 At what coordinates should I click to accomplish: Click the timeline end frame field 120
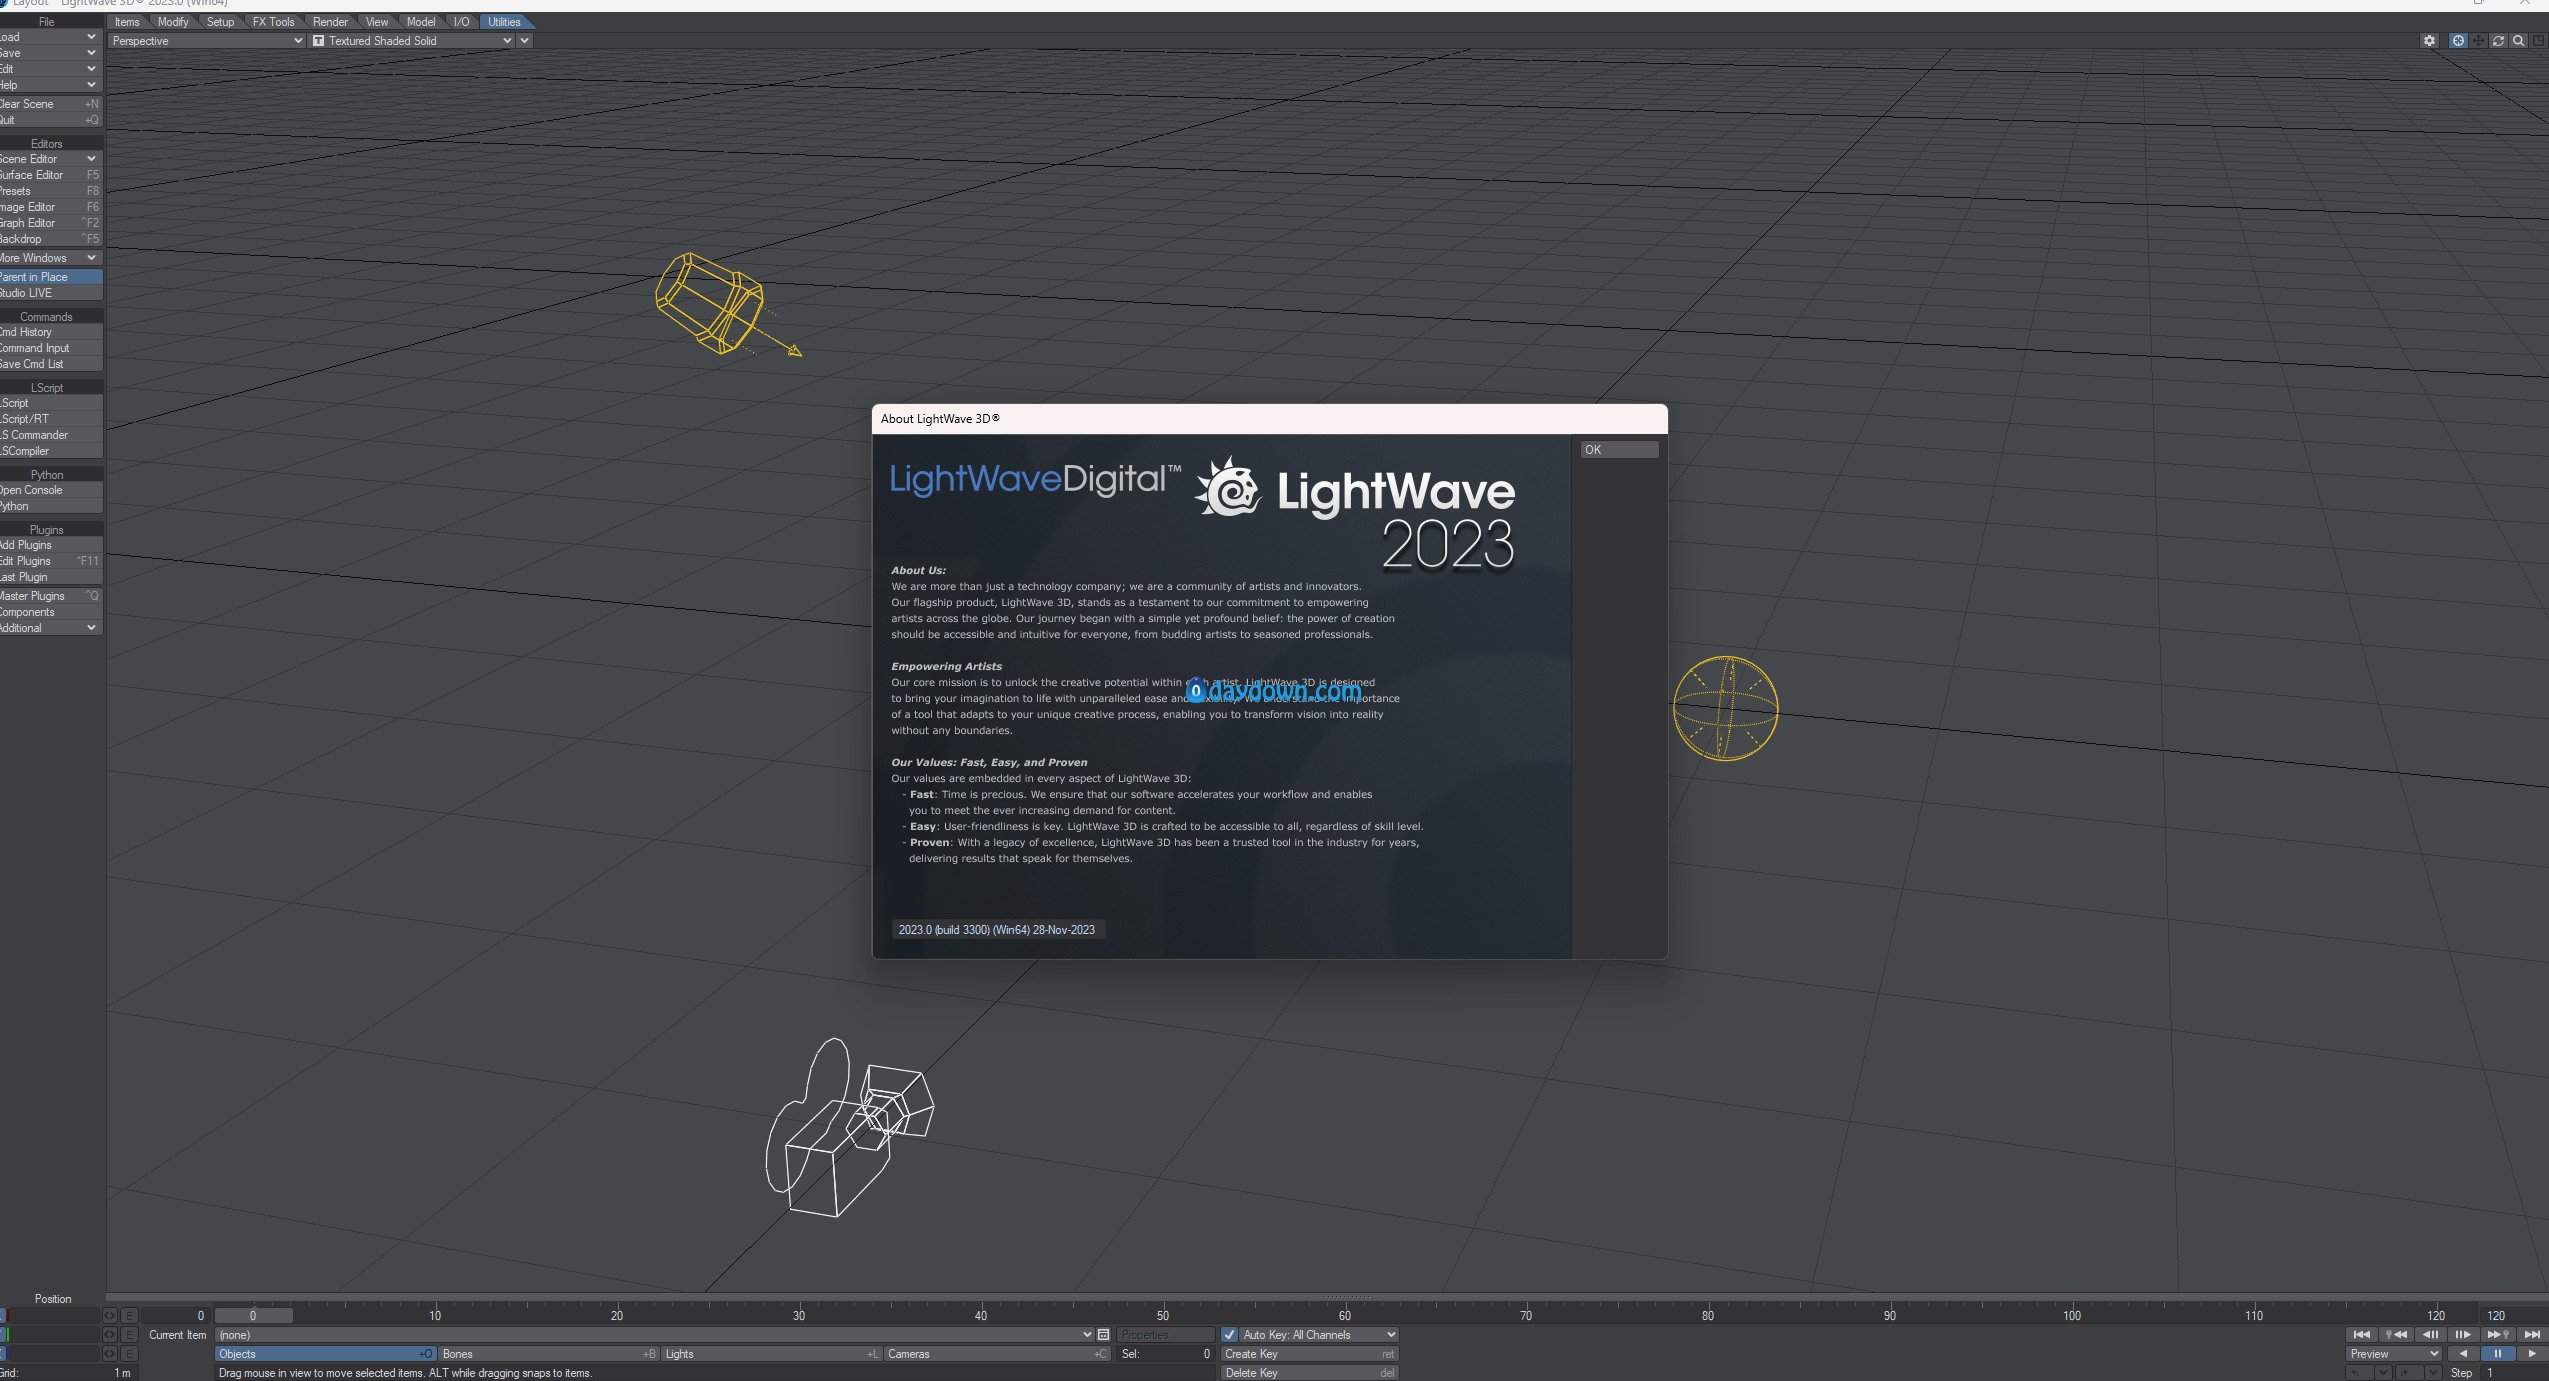(2513, 1316)
